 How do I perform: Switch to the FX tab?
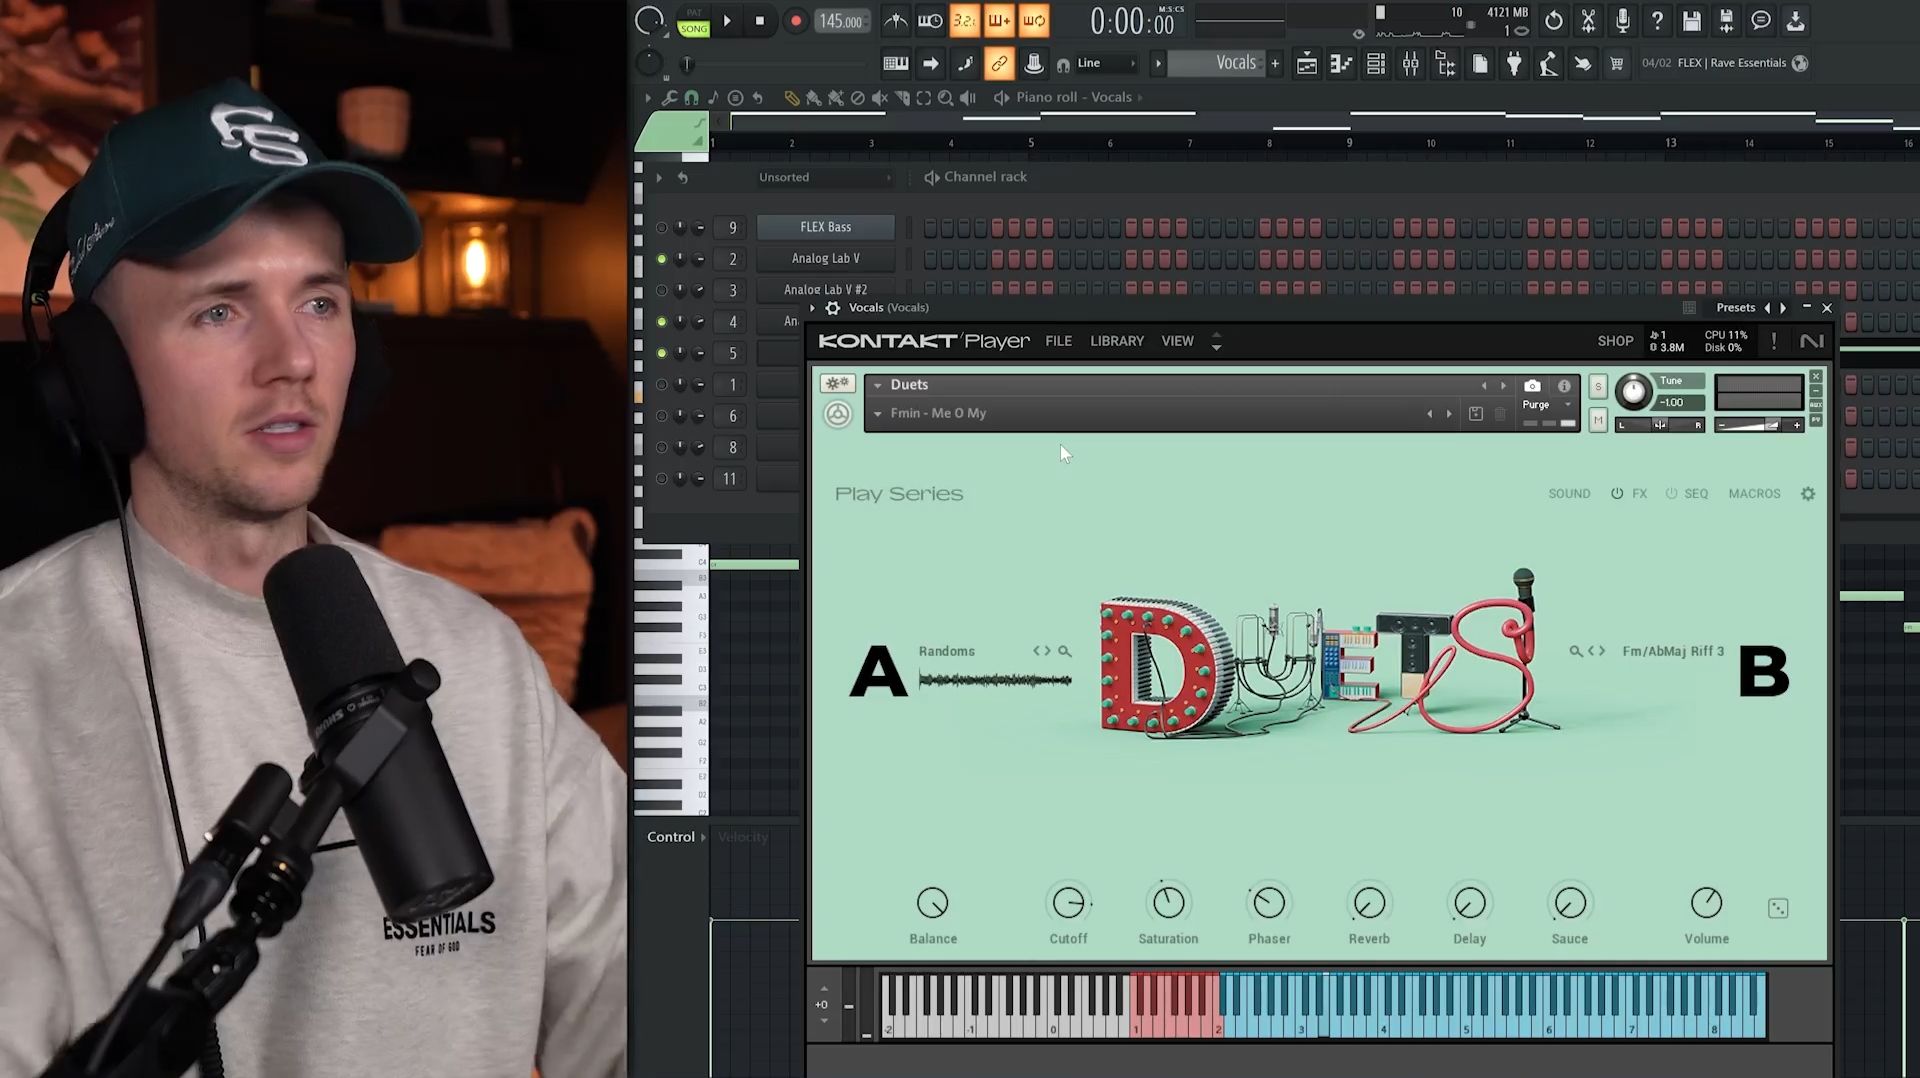click(x=1639, y=494)
